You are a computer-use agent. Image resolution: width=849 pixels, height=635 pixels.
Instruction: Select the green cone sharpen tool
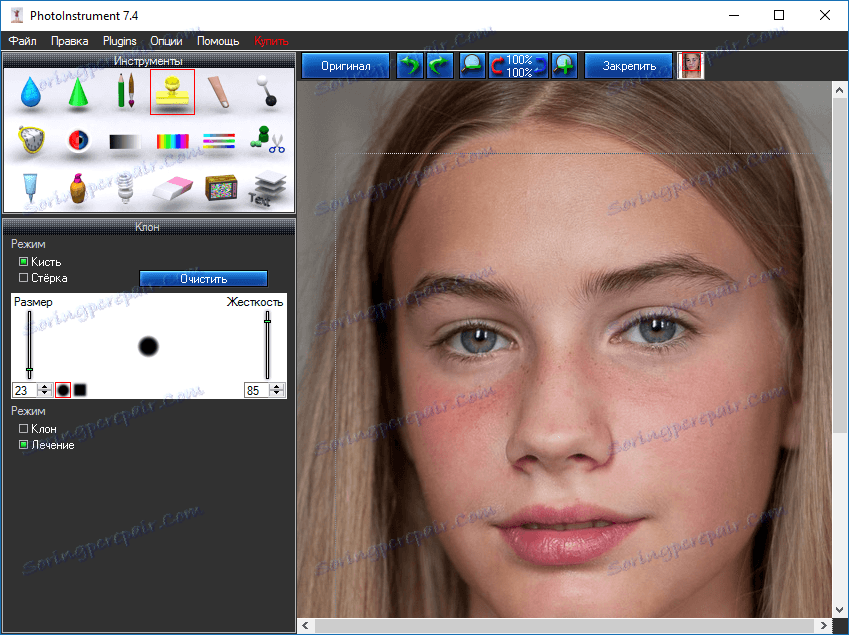(x=78, y=93)
